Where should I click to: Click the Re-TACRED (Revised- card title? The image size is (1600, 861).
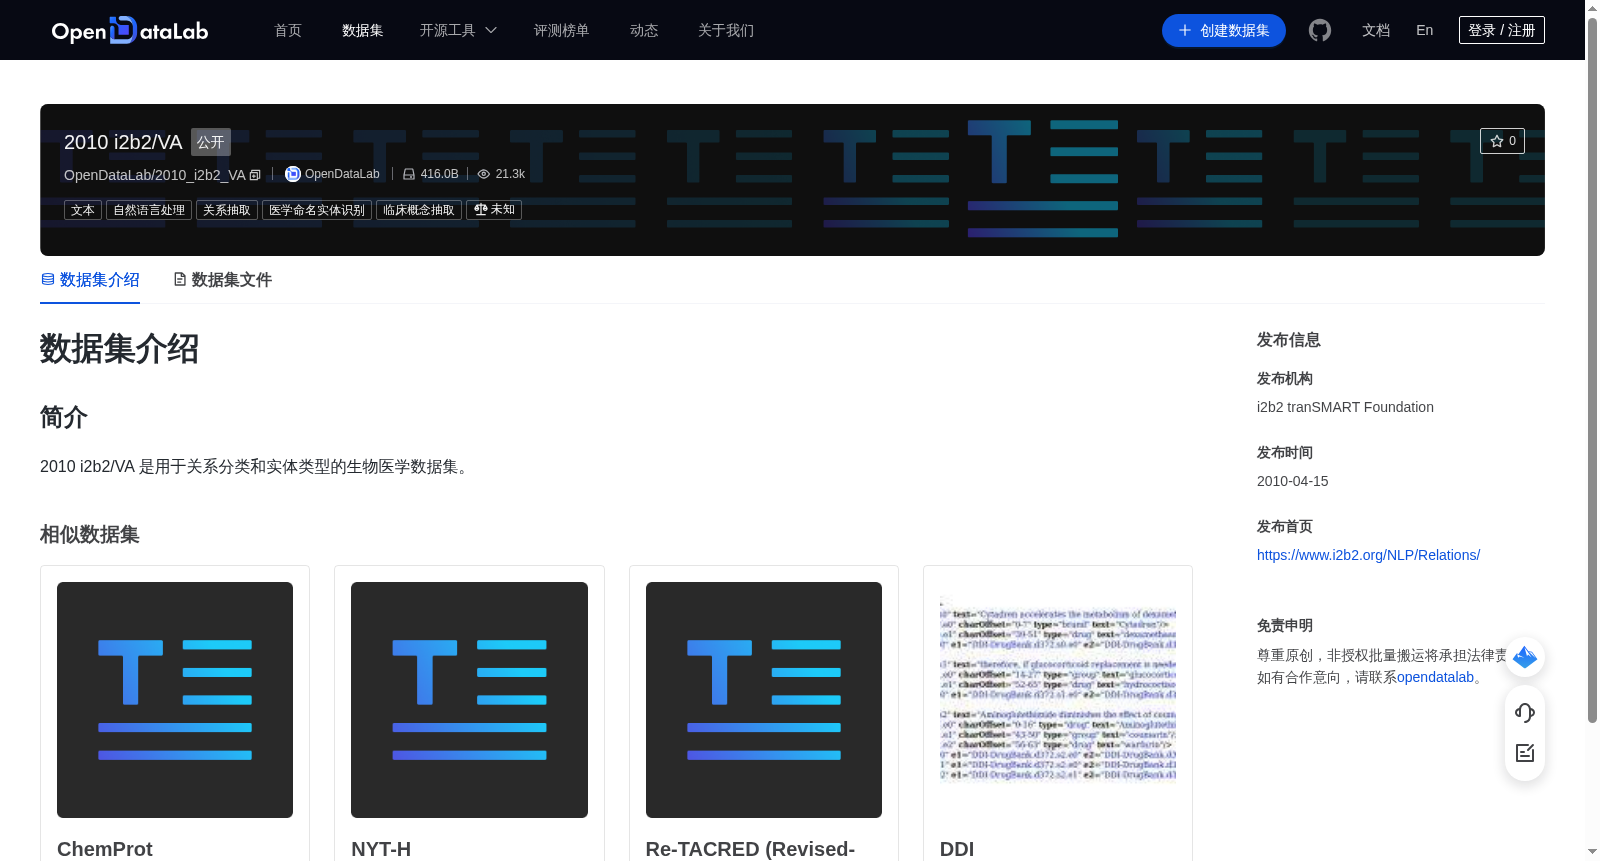coord(750,849)
